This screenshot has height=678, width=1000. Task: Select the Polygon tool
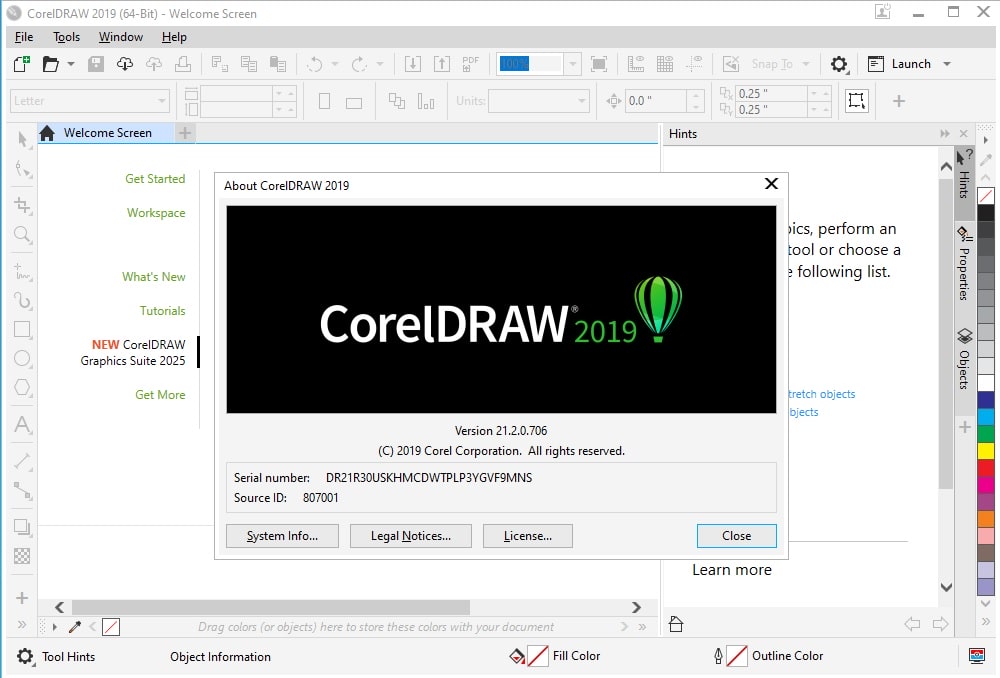coord(21,387)
